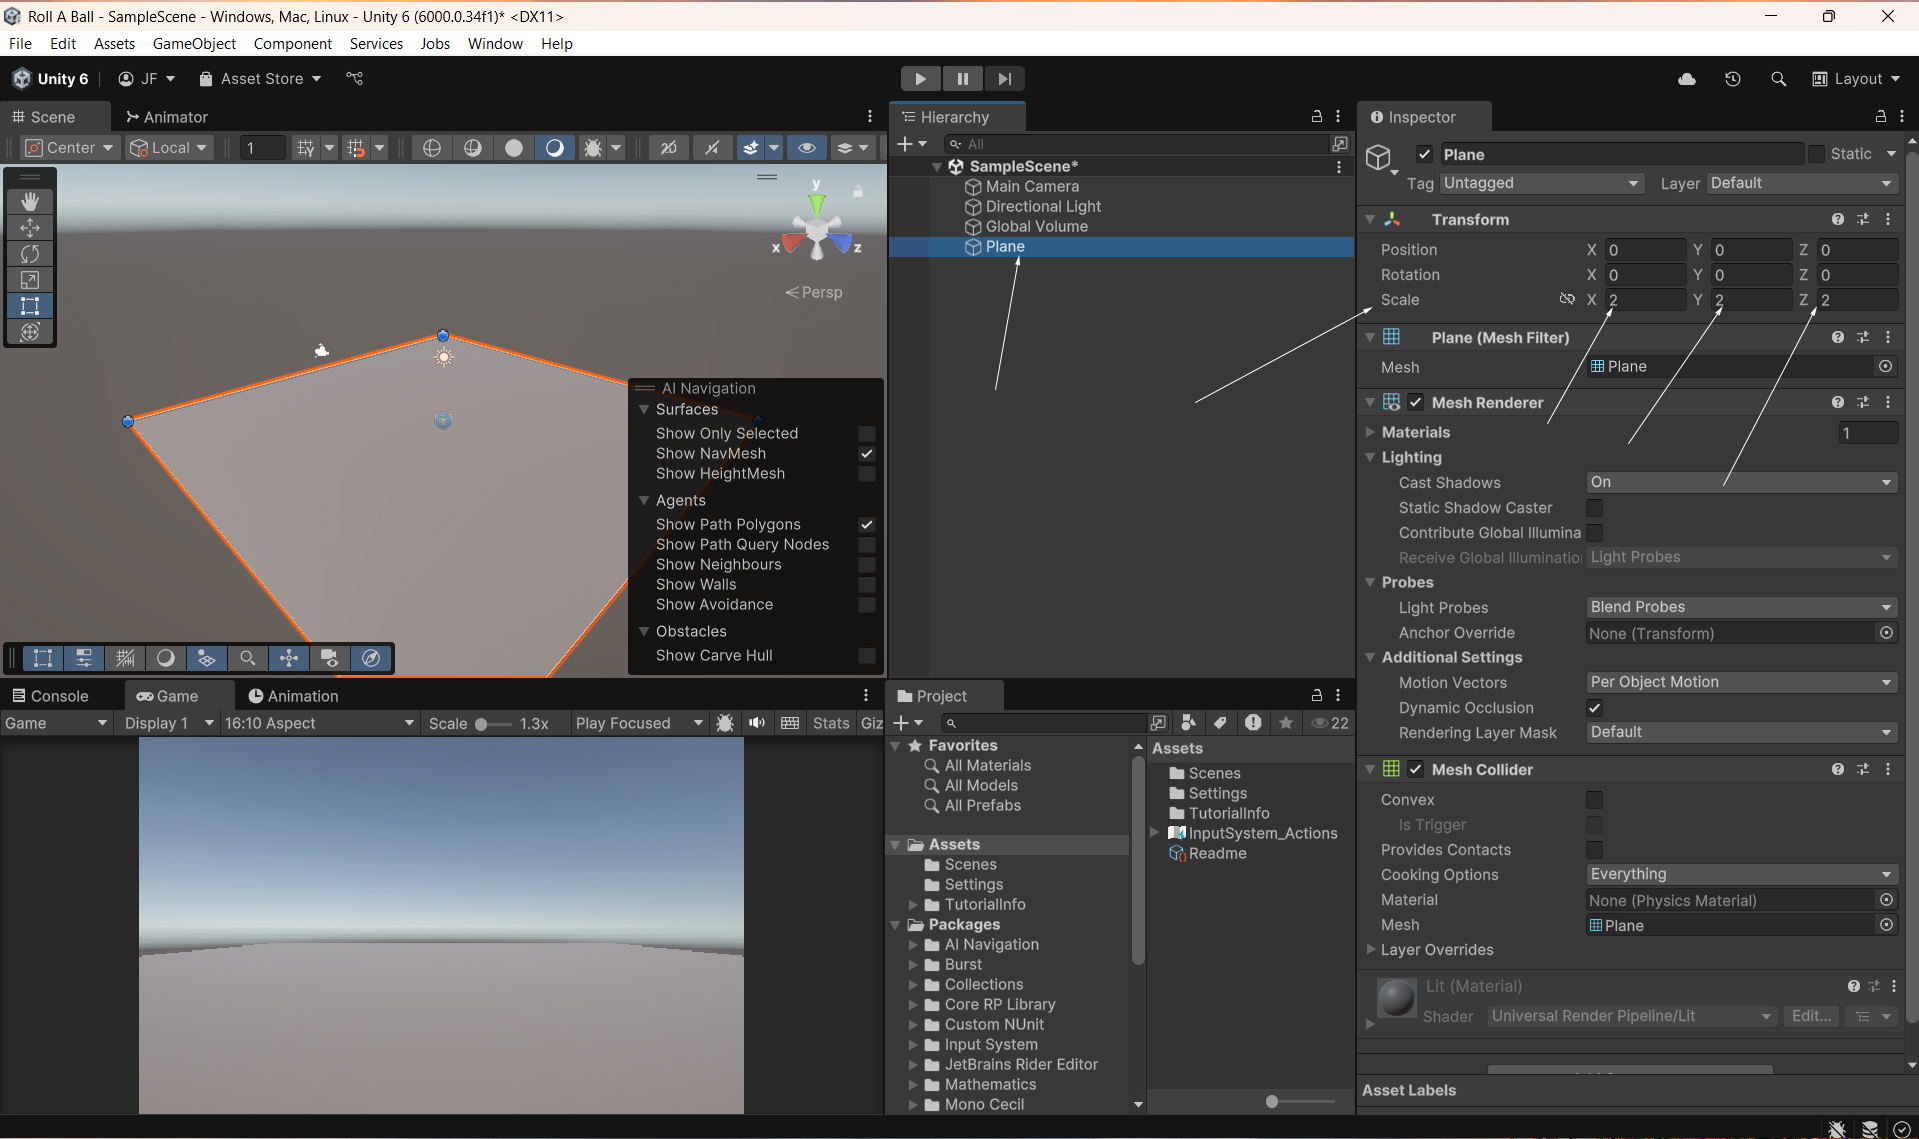The width and height of the screenshot is (1919, 1139).
Task: Select the Hand tool in Scene toolbar
Action: point(30,201)
